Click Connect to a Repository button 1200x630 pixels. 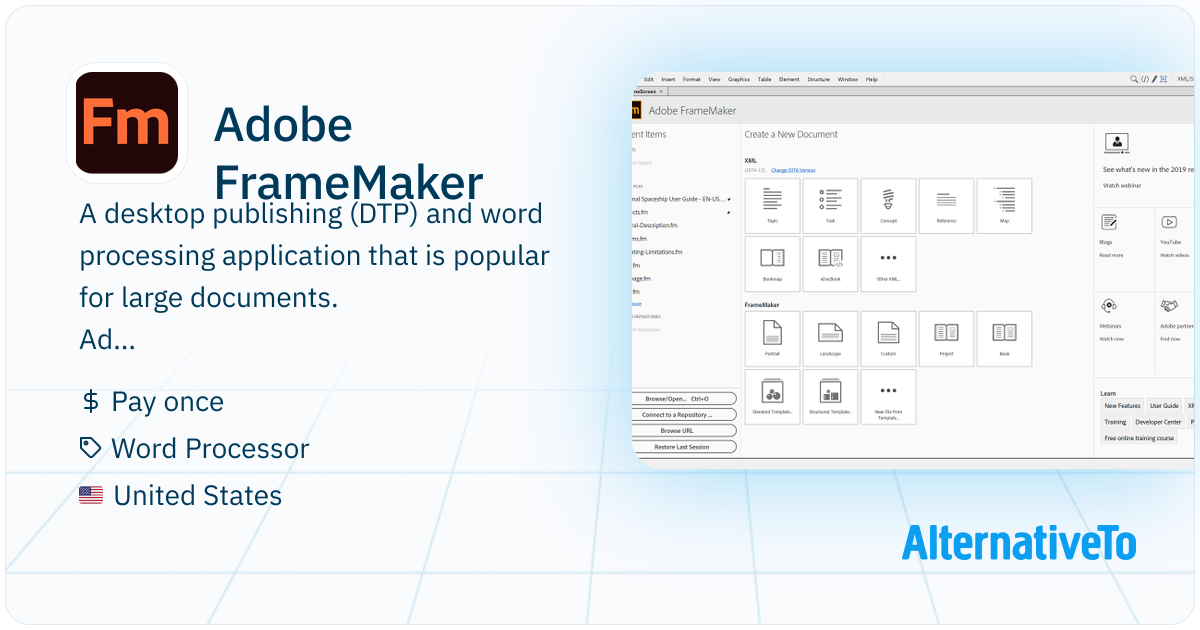(685, 414)
